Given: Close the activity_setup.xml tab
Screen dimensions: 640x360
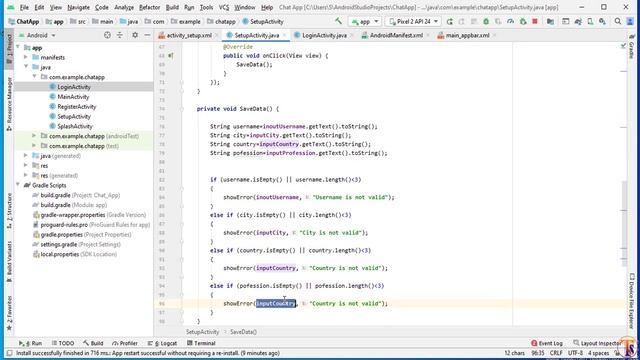Looking at the screenshot, I should click(217, 36).
